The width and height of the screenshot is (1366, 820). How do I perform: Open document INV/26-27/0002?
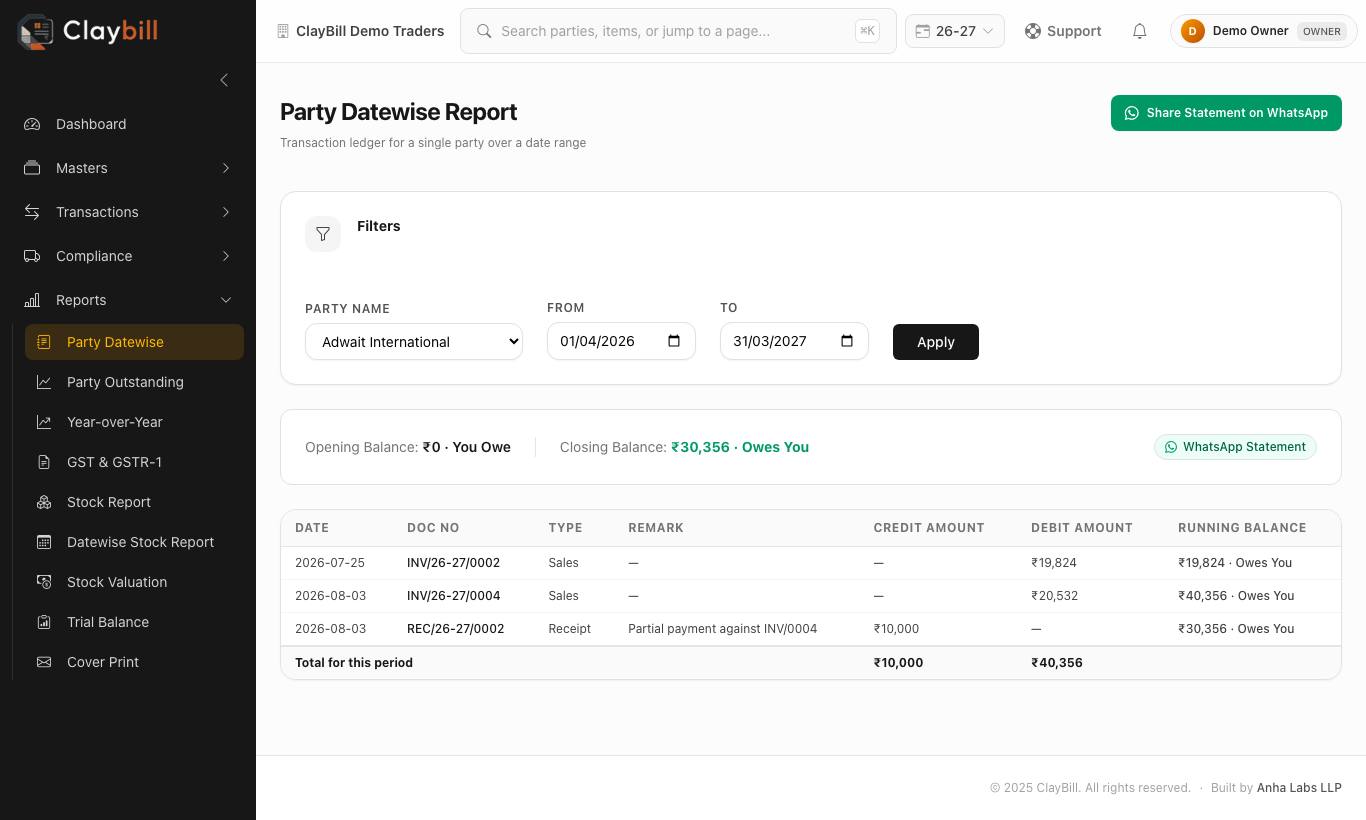[x=453, y=563]
